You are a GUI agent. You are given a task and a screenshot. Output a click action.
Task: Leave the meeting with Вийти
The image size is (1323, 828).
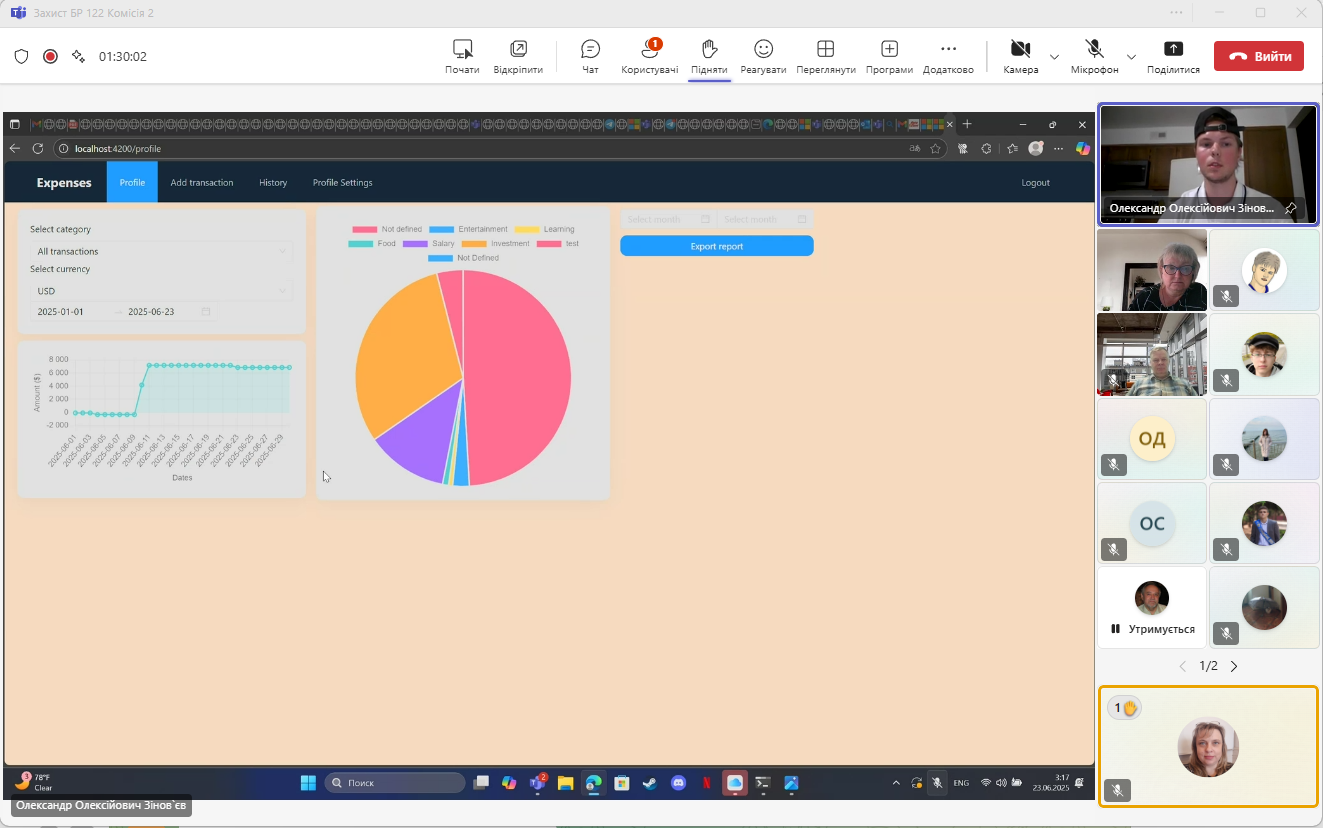pyautogui.click(x=1259, y=56)
